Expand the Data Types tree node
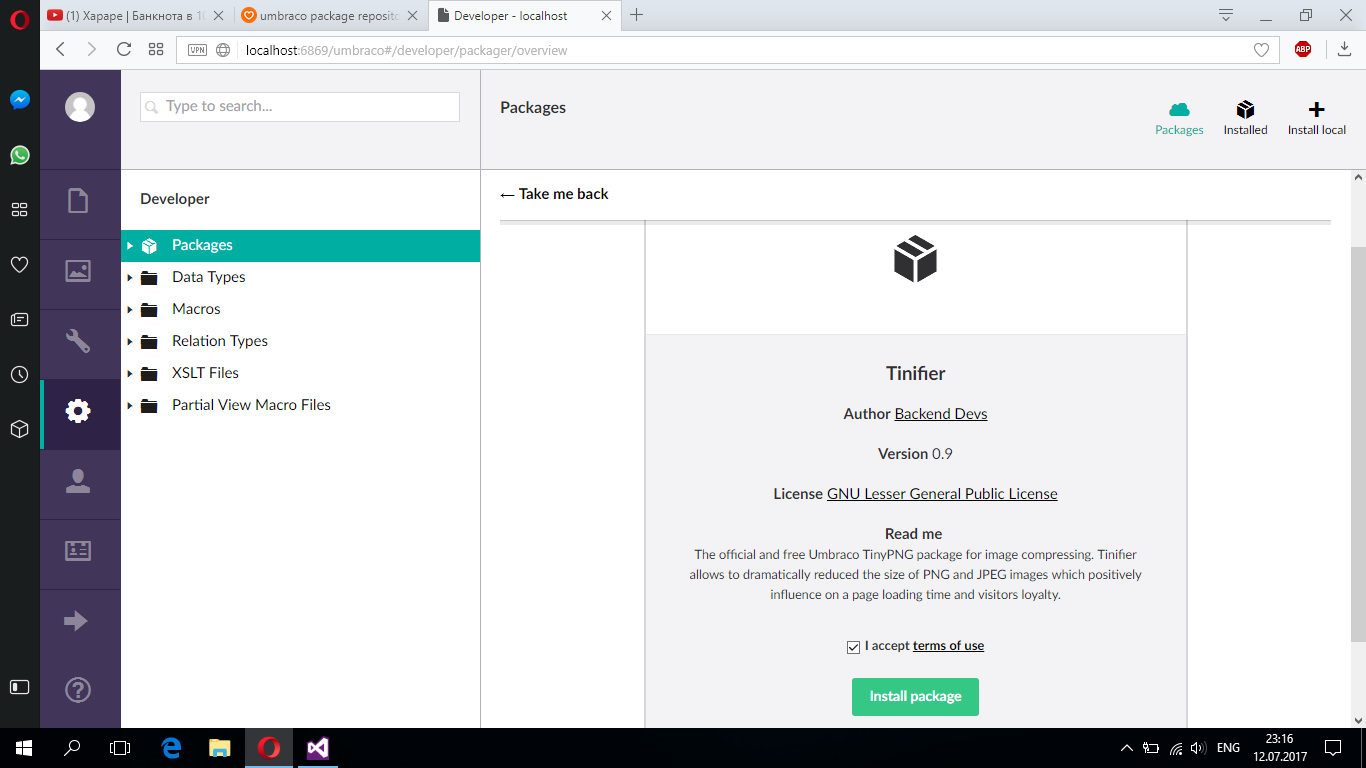 coord(130,277)
